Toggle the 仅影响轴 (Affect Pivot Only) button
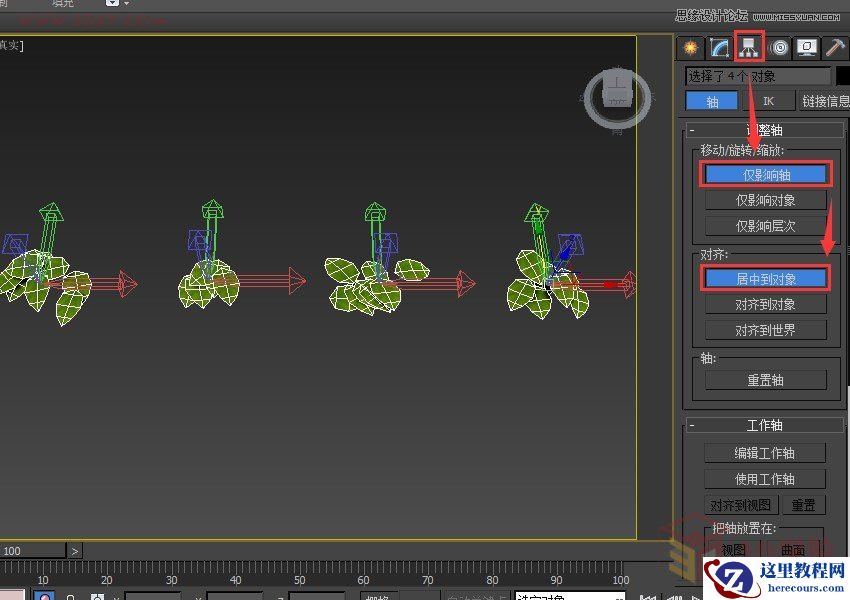The width and height of the screenshot is (850, 600). tap(766, 174)
